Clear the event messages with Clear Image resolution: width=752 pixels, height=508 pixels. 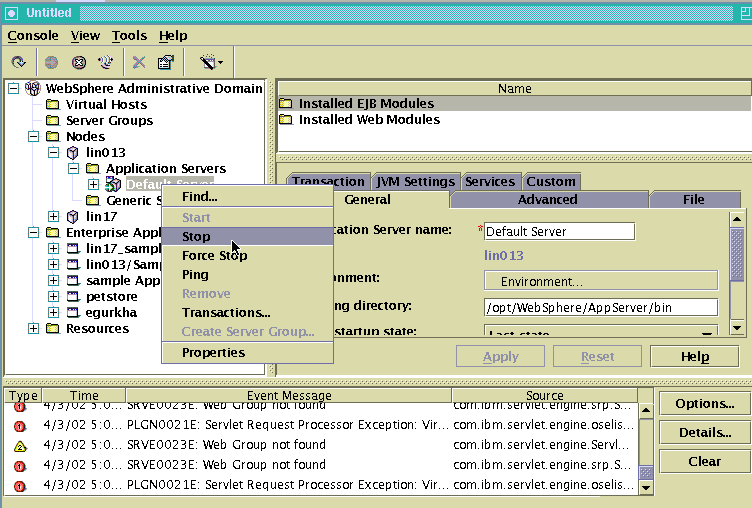[705, 461]
